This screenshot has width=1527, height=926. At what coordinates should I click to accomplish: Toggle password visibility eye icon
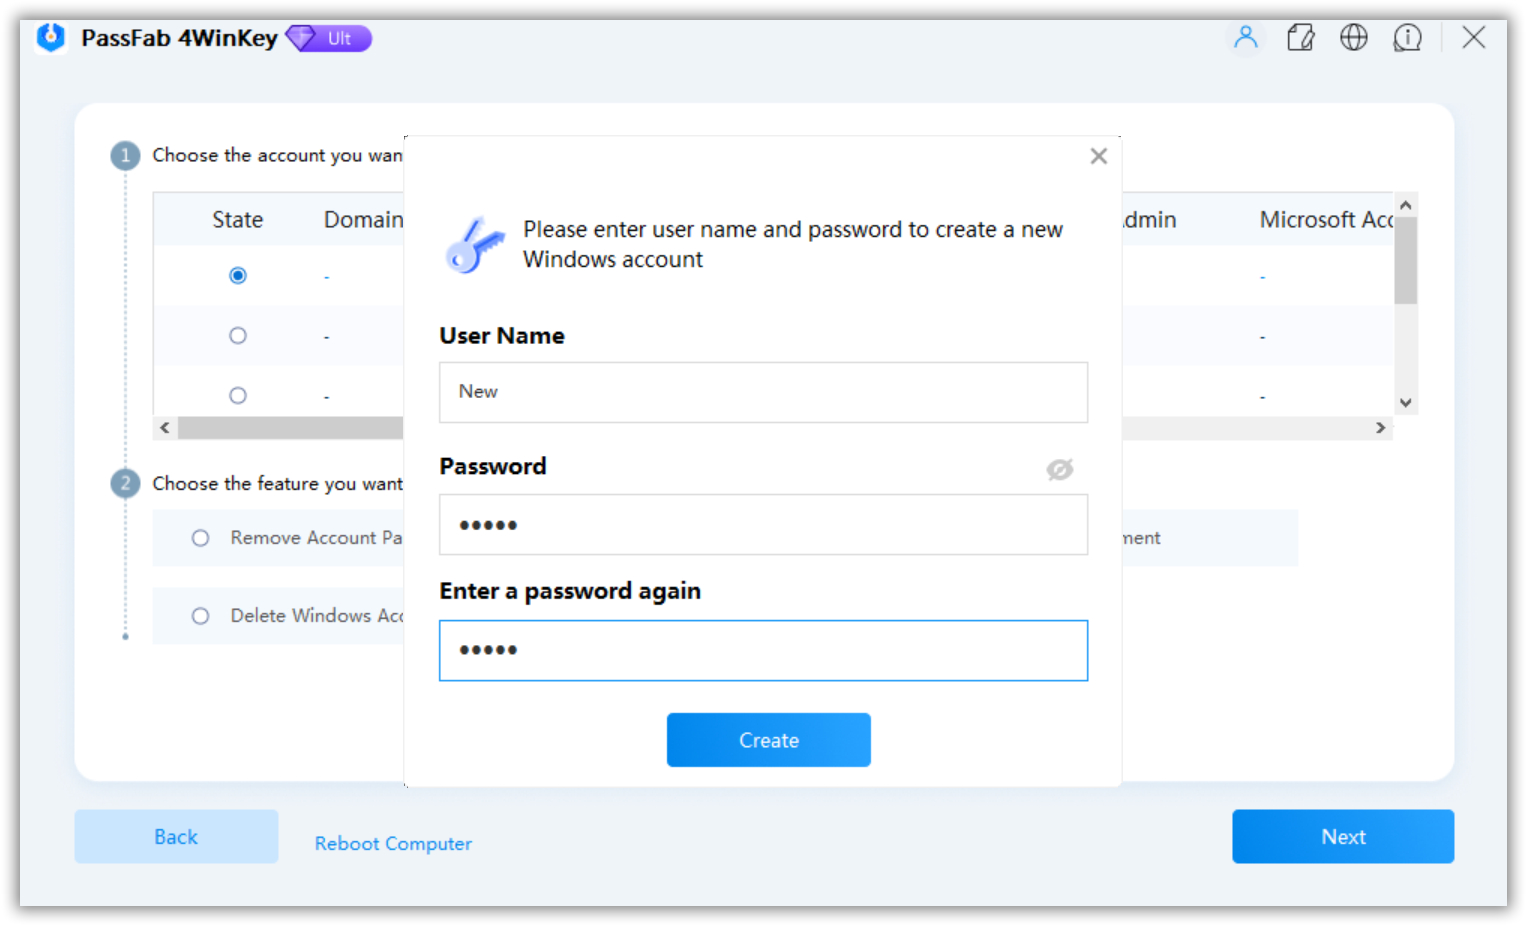tap(1059, 469)
